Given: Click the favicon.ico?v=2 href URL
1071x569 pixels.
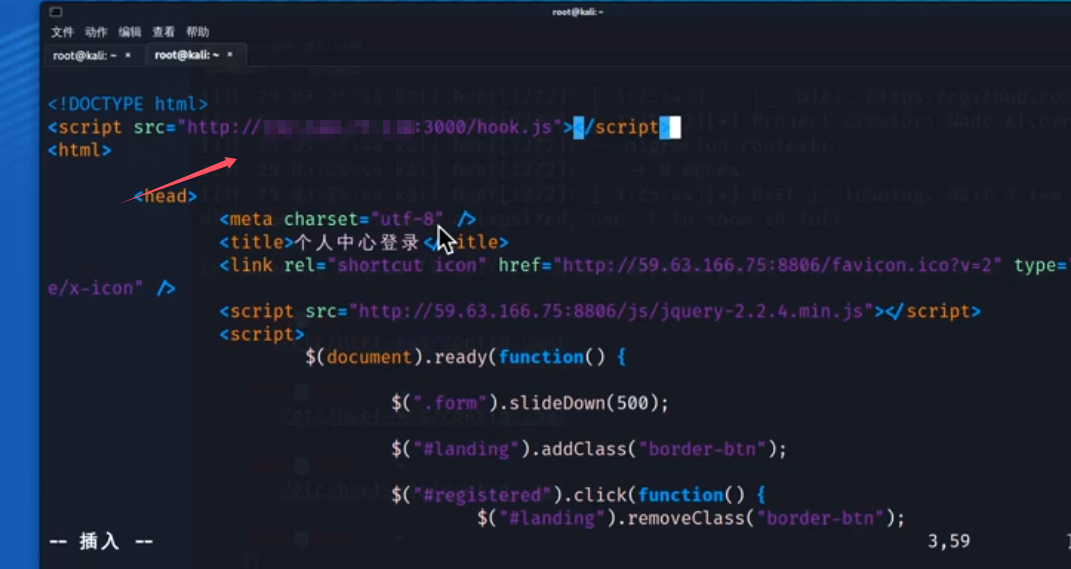Looking at the screenshot, I should 778,266.
